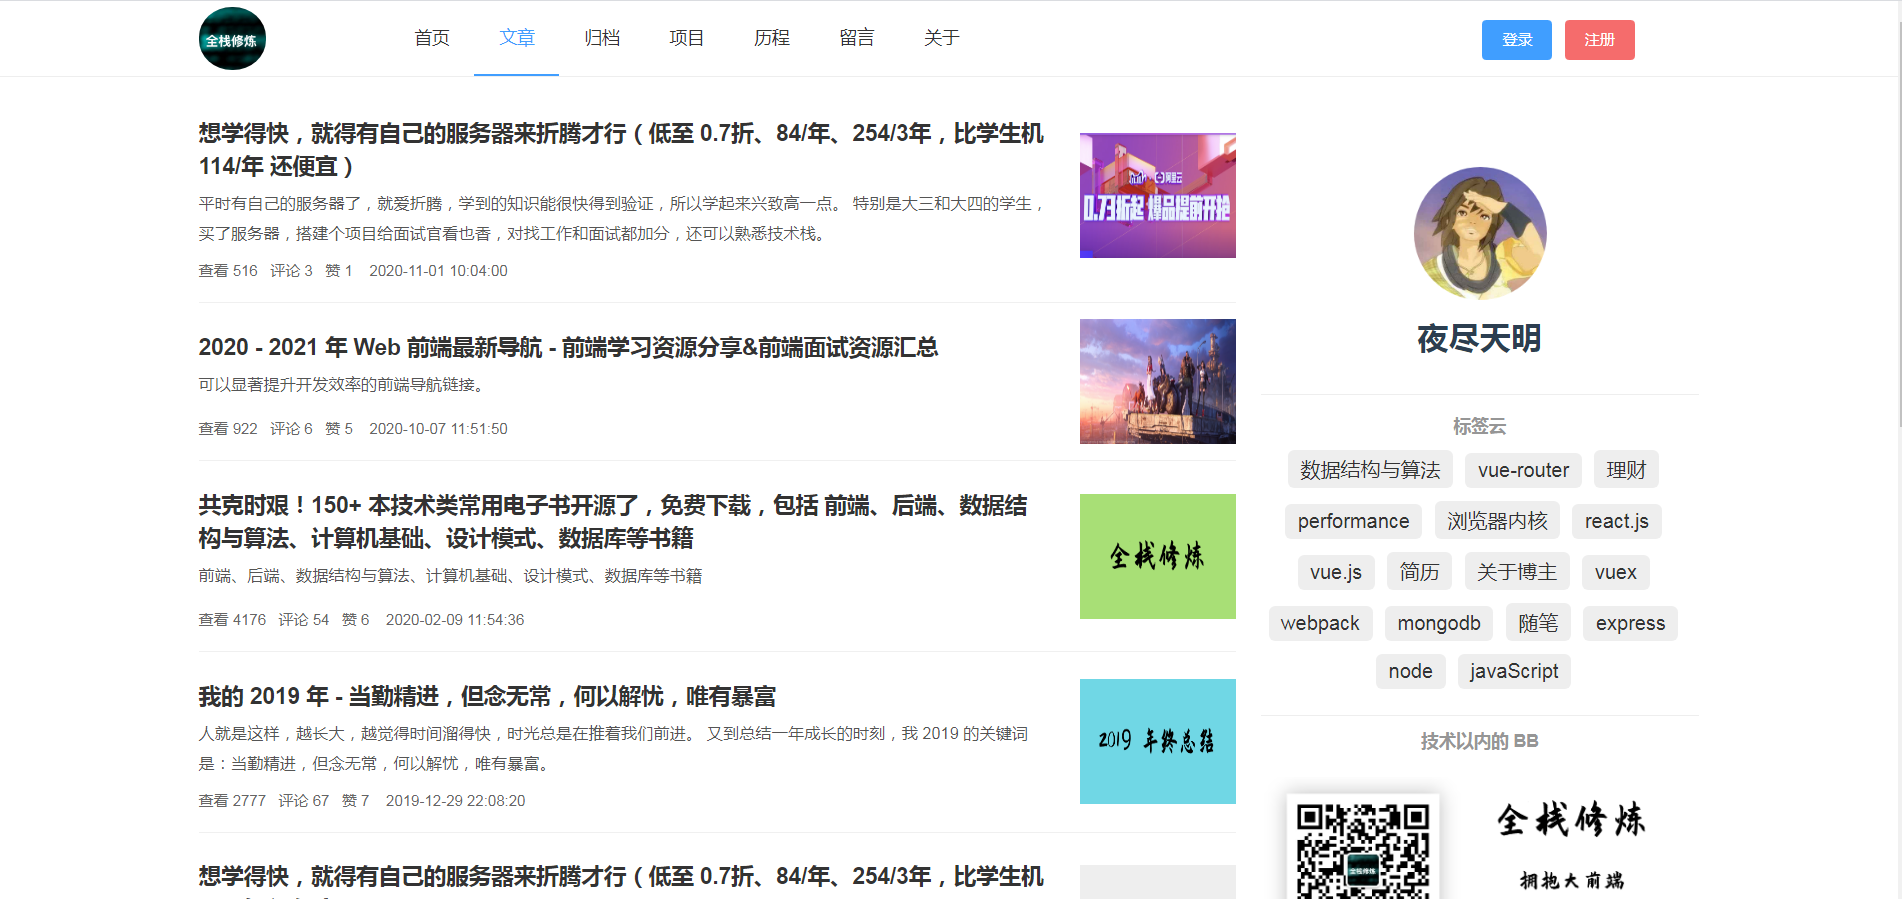Click the blue 登录 button
Viewport: 1902px width, 899px height.
[x=1517, y=40]
